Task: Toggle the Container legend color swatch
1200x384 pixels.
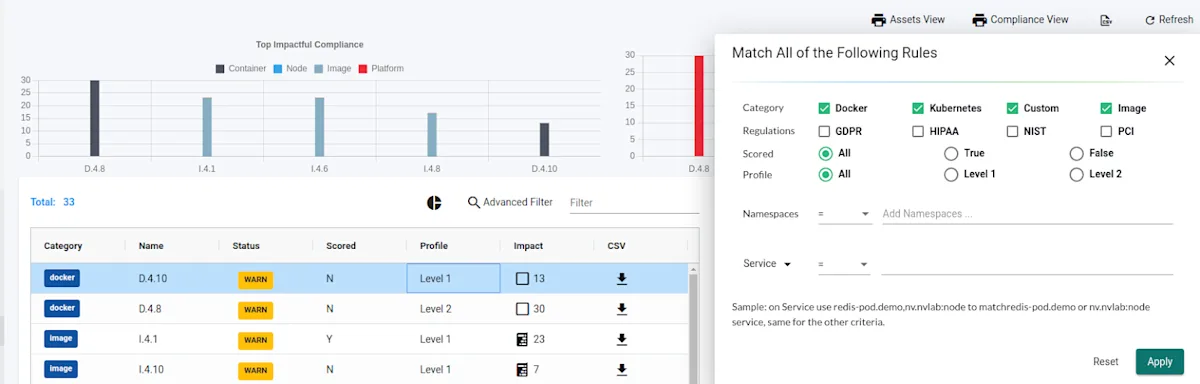Action: tap(220, 69)
